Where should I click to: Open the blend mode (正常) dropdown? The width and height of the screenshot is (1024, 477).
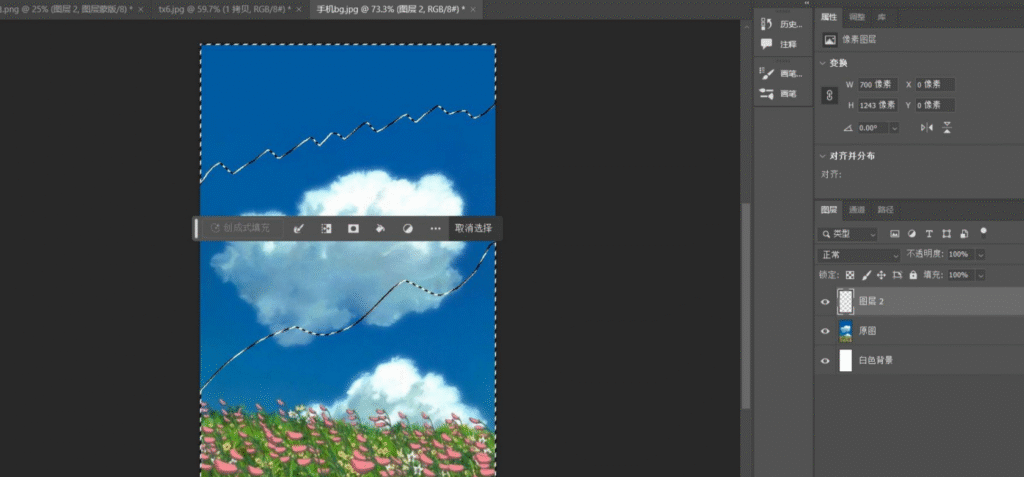[x=859, y=255]
